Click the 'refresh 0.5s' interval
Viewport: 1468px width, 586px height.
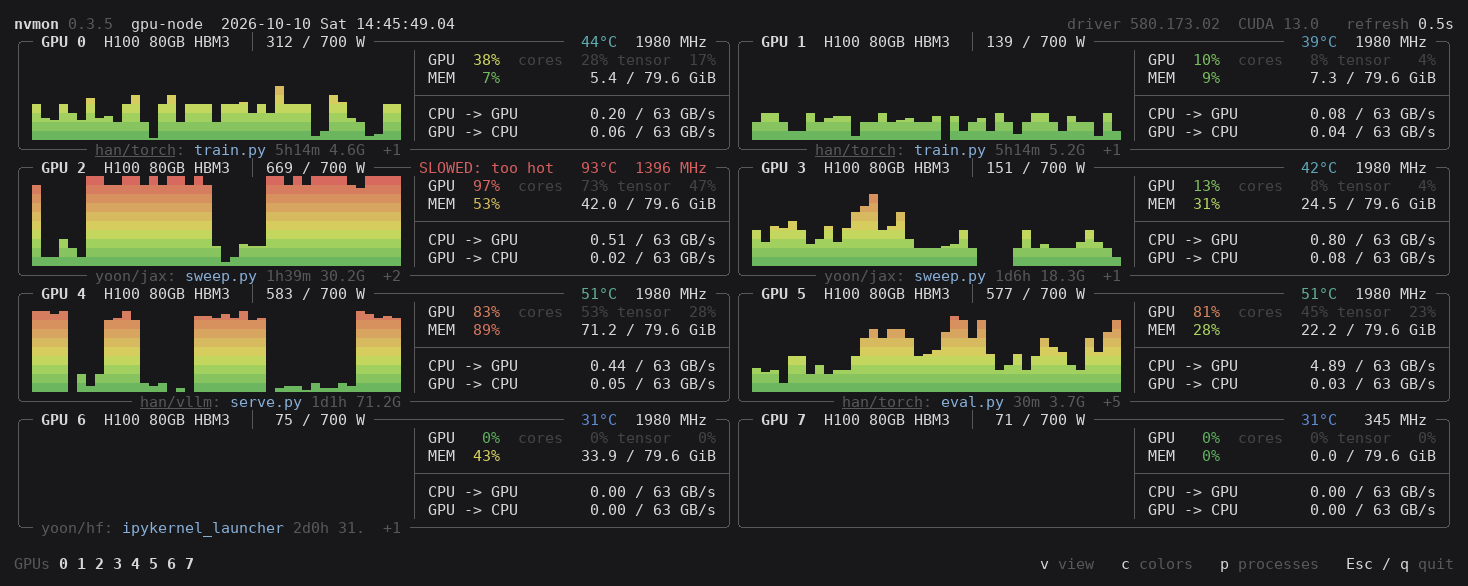tap(1400, 24)
